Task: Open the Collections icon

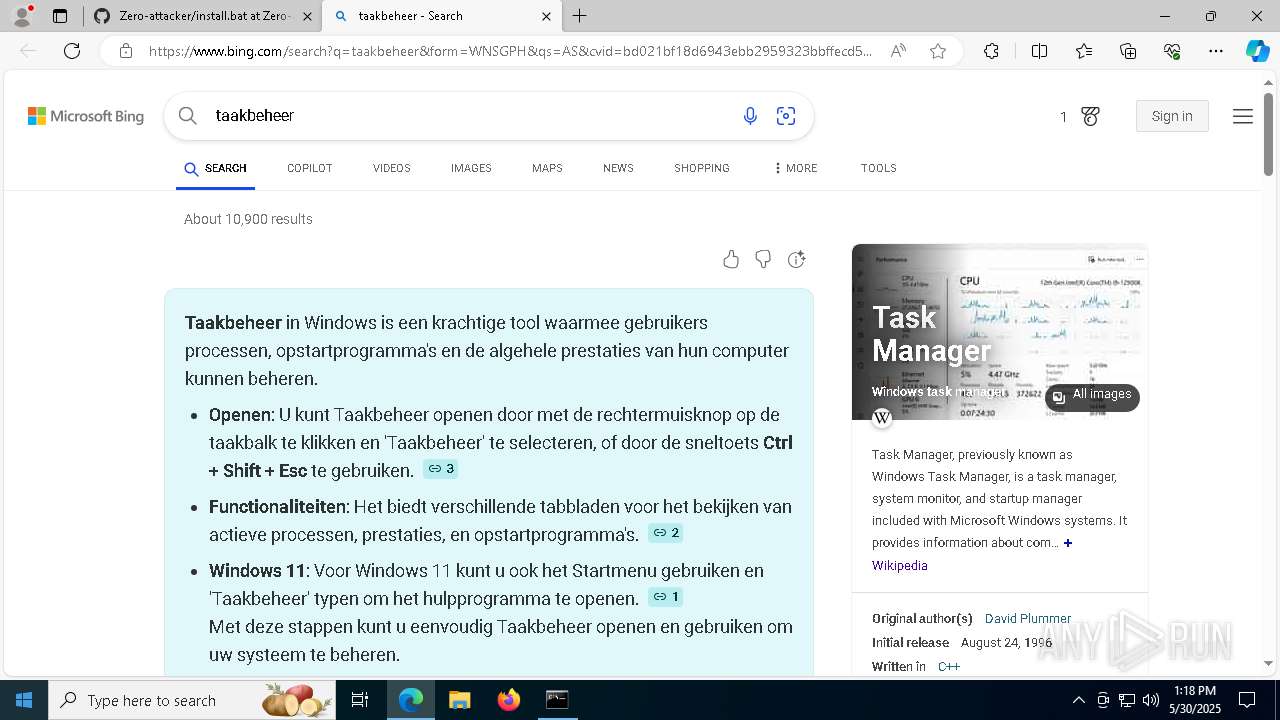Action: point(1128,51)
